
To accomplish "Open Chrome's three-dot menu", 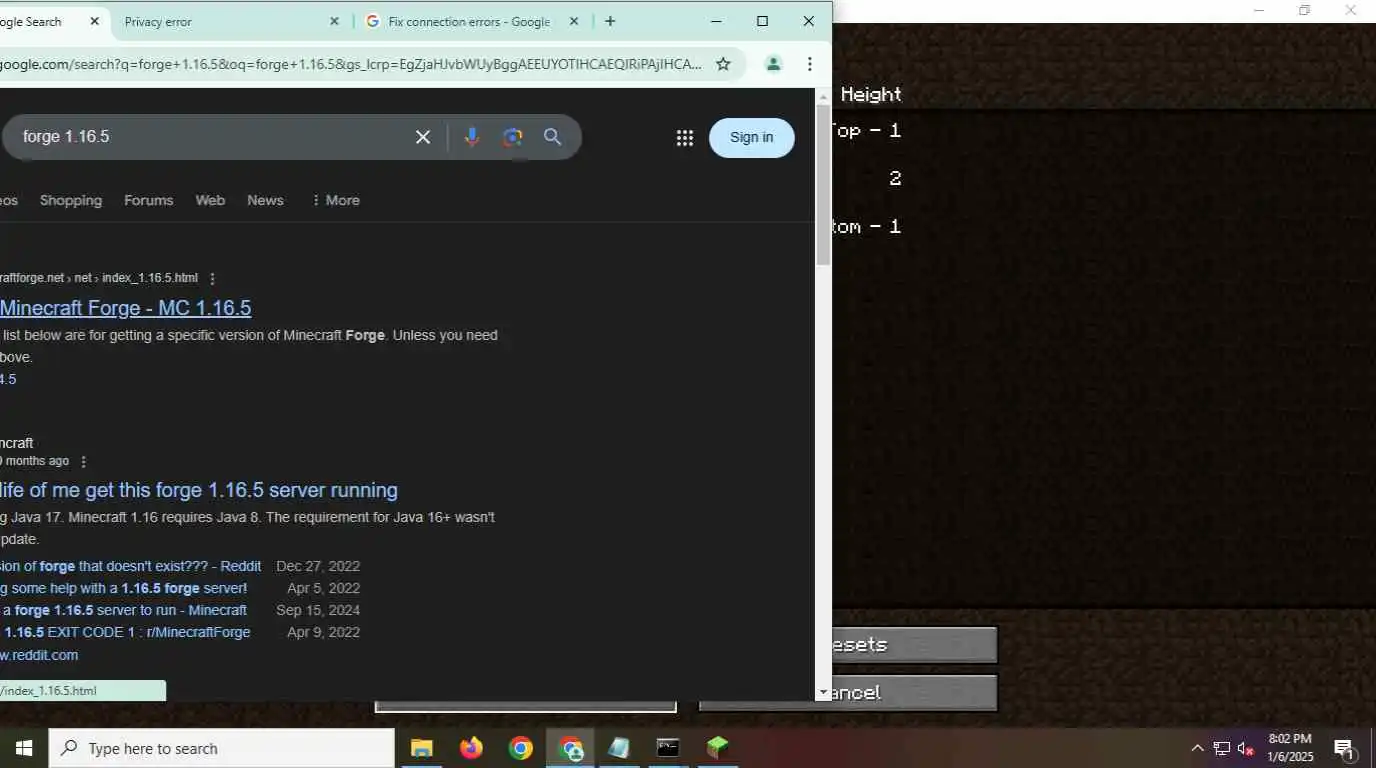I will click(810, 64).
